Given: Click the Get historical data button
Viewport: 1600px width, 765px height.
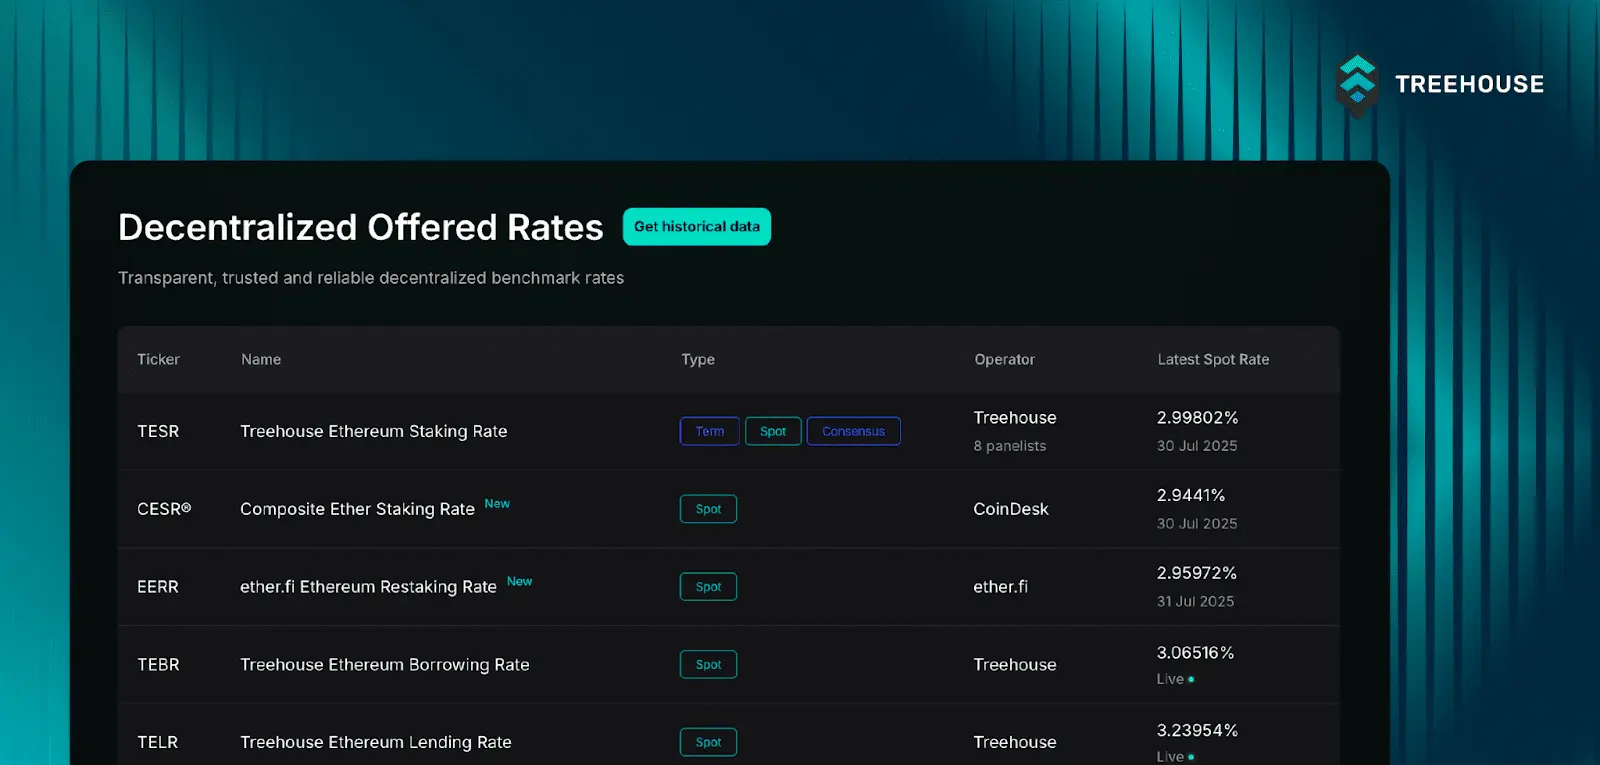Looking at the screenshot, I should 697,227.
